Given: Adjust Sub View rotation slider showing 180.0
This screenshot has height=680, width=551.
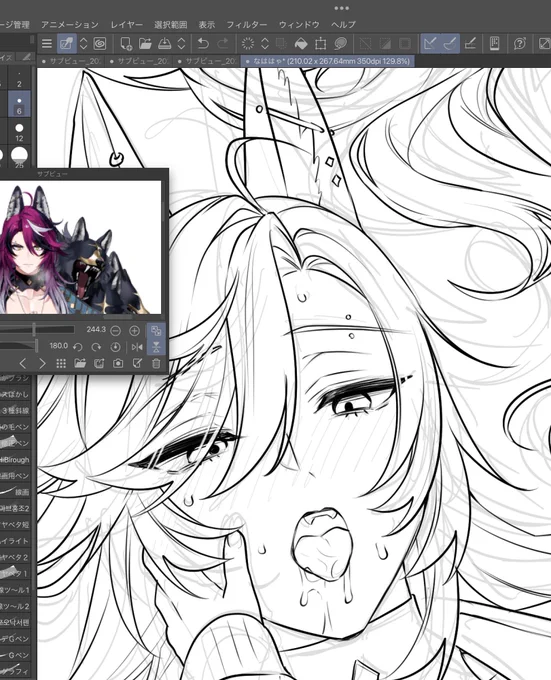Looking at the screenshot, I should 19,346.
